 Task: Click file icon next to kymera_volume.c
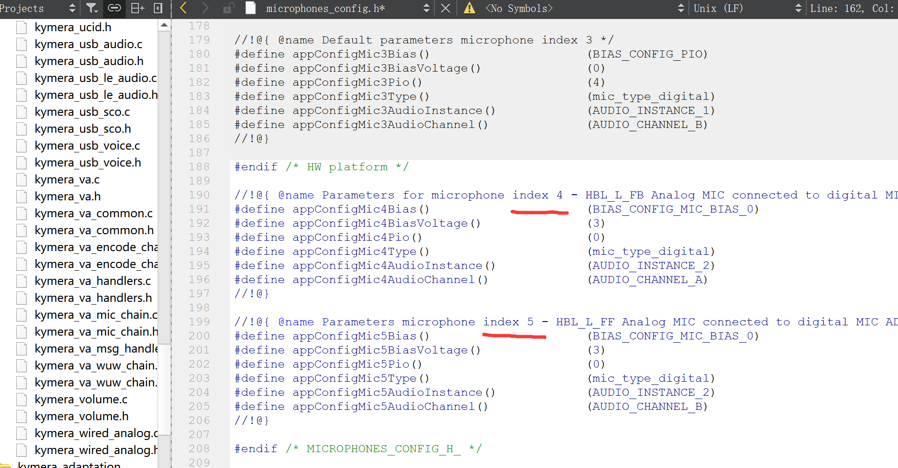[x=22, y=399]
